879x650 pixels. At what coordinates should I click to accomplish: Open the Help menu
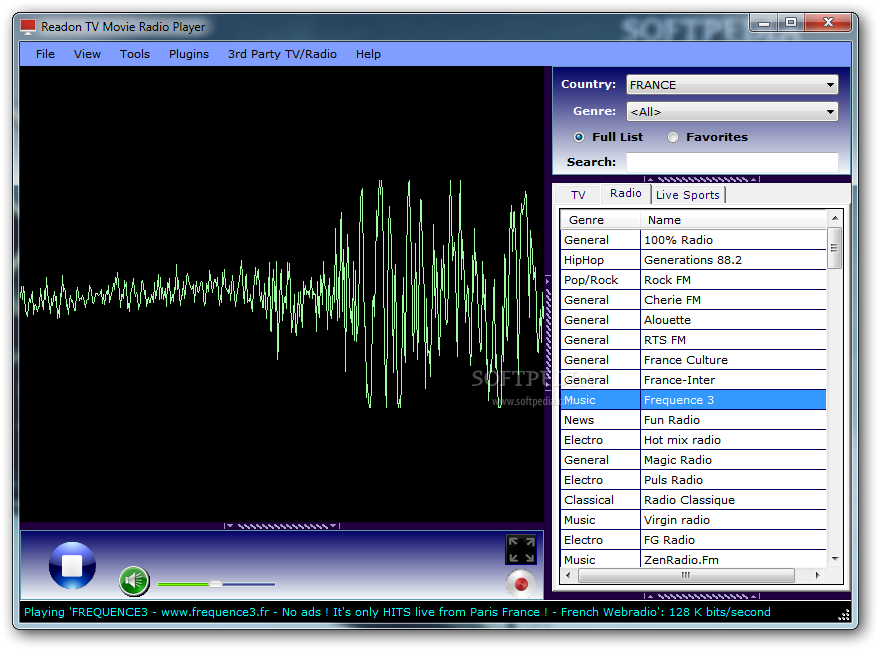coord(368,54)
